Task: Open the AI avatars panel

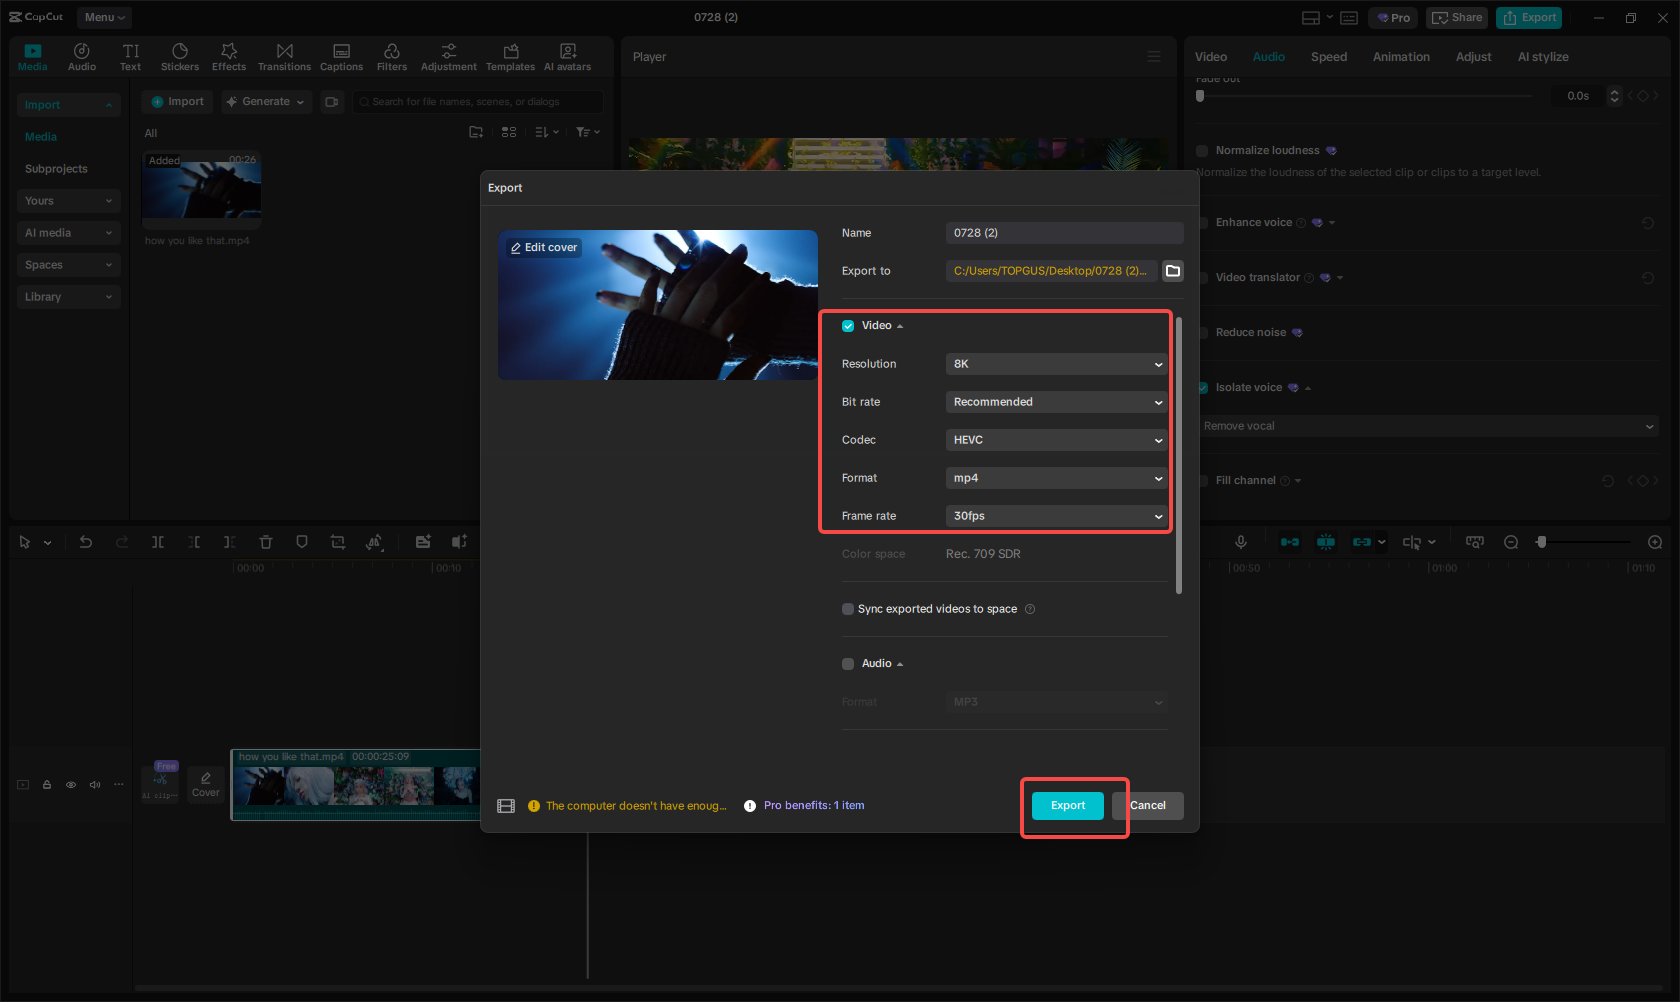Action: [567, 55]
